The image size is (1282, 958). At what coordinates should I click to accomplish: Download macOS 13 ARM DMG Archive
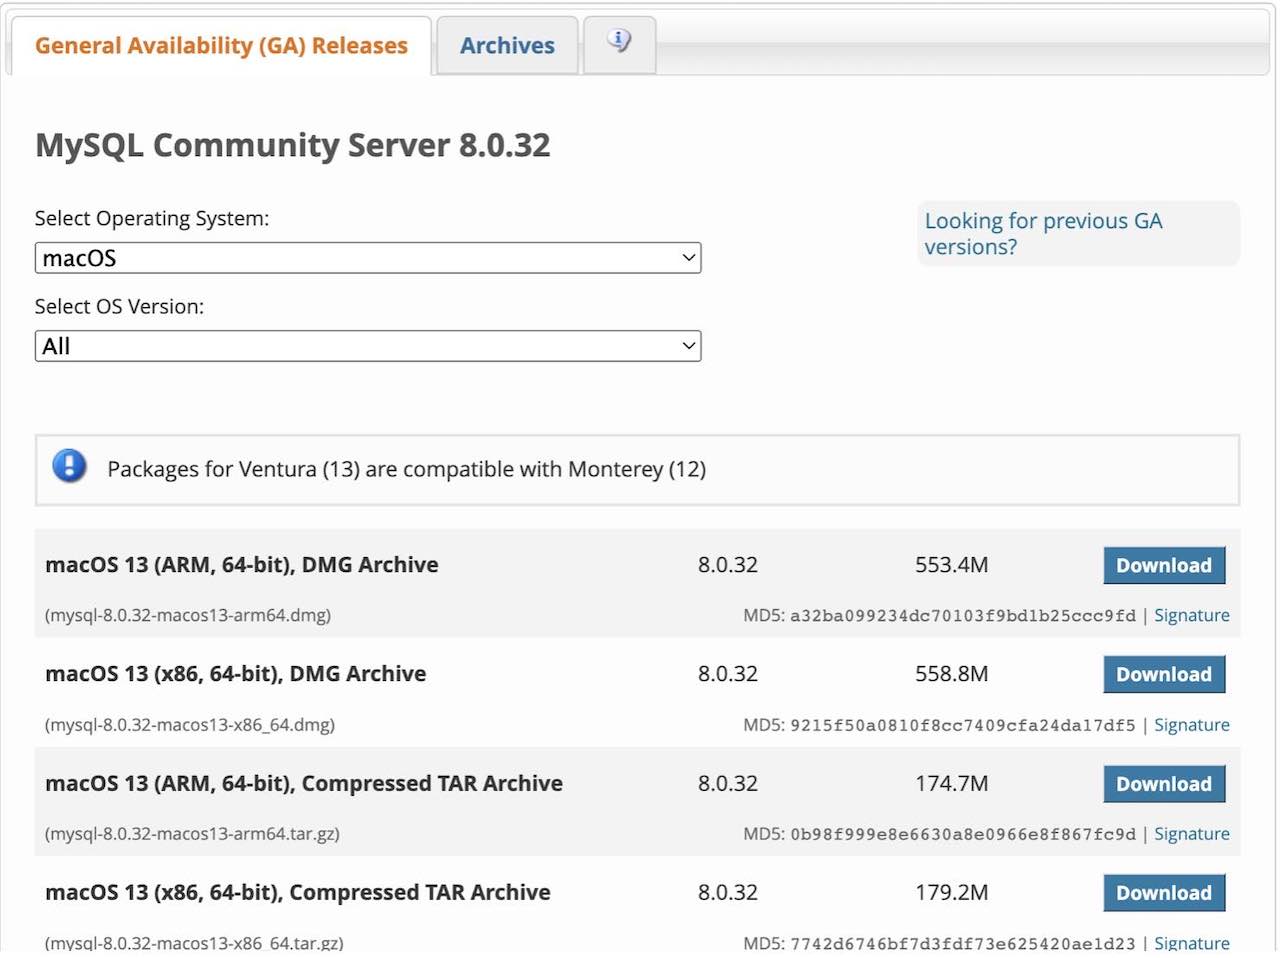[x=1164, y=565]
